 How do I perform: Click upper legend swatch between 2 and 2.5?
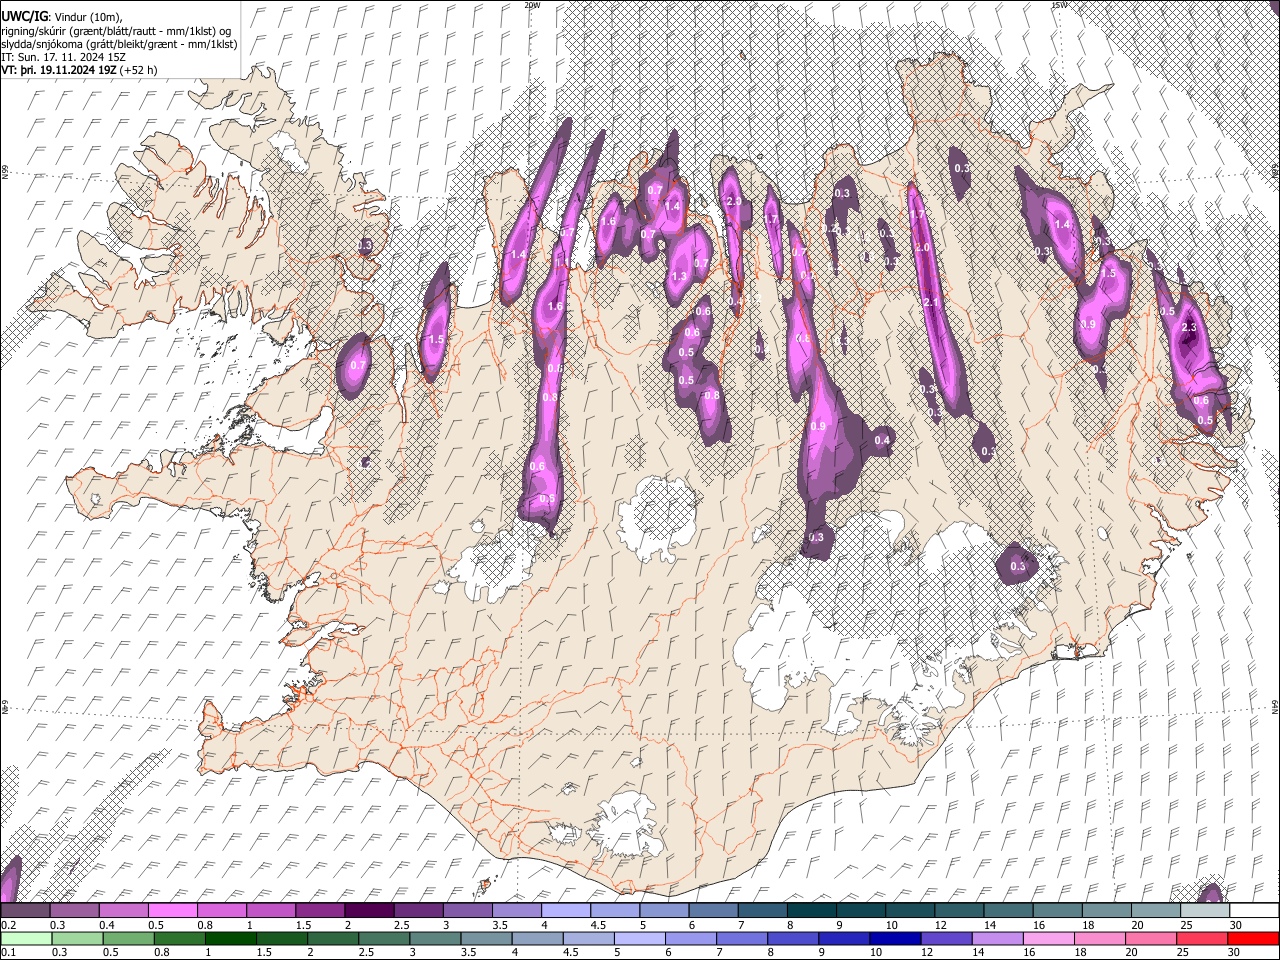click(x=369, y=910)
